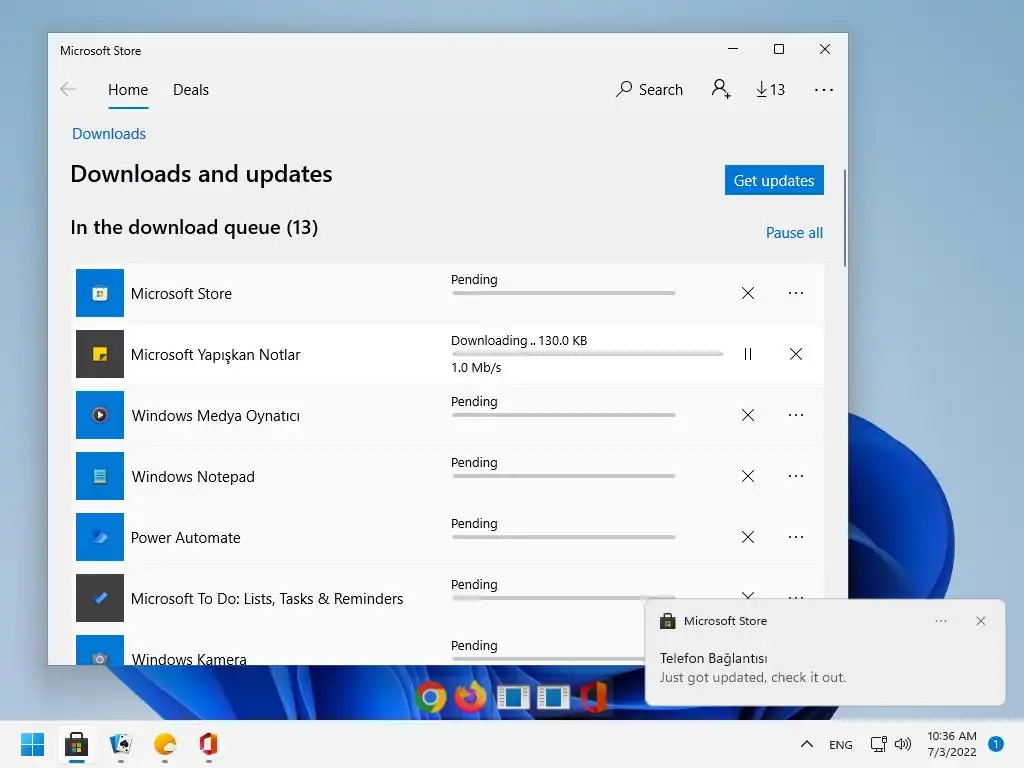The width and height of the screenshot is (1024, 768).
Task: Click the Microsoft Store app icon in queue
Action: click(x=99, y=293)
